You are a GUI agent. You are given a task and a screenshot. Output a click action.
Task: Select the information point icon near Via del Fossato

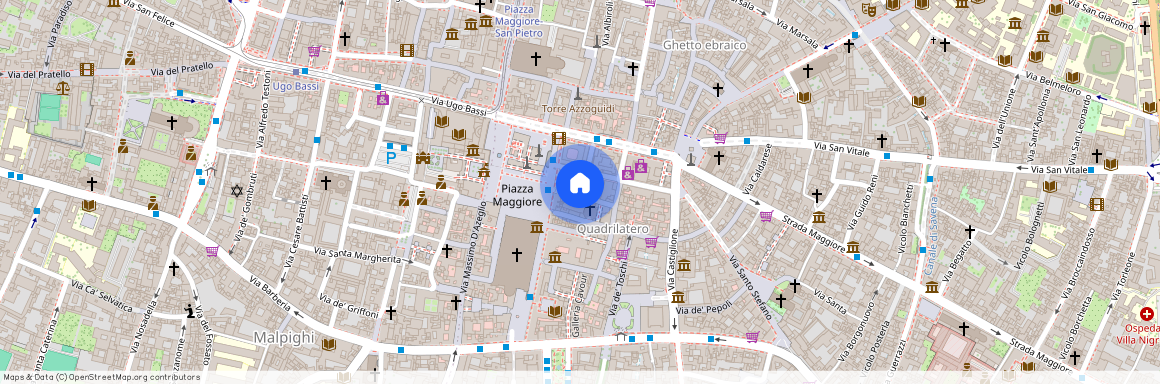189,311
